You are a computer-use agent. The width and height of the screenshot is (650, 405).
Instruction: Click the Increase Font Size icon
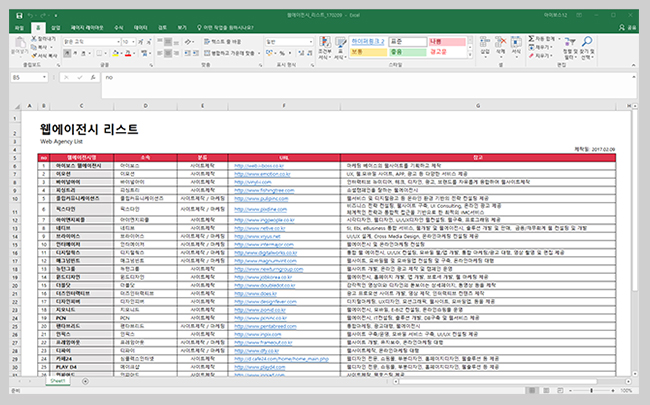tap(141, 42)
